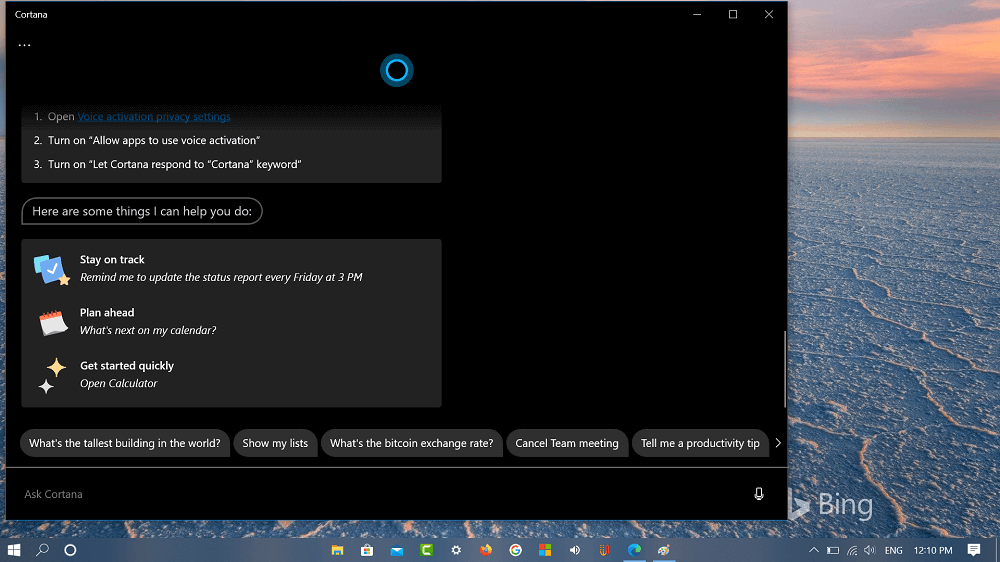Choose 'Tell me a productivity tip' chip

pyautogui.click(x=700, y=443)
